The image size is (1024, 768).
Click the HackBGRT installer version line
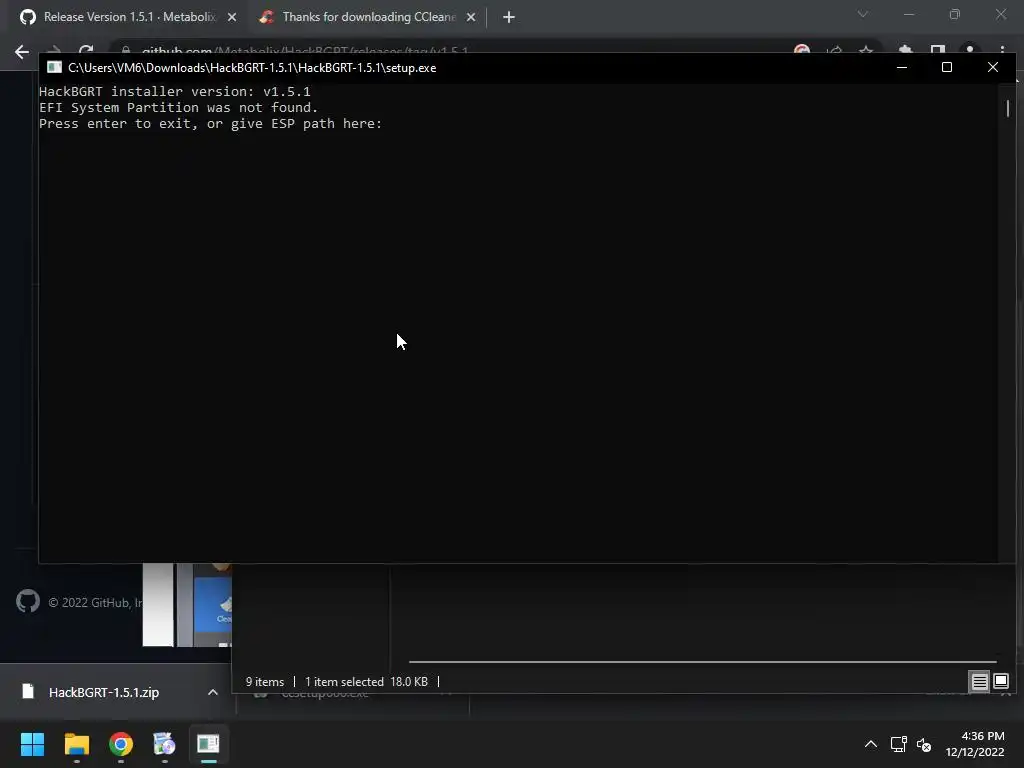174,91
